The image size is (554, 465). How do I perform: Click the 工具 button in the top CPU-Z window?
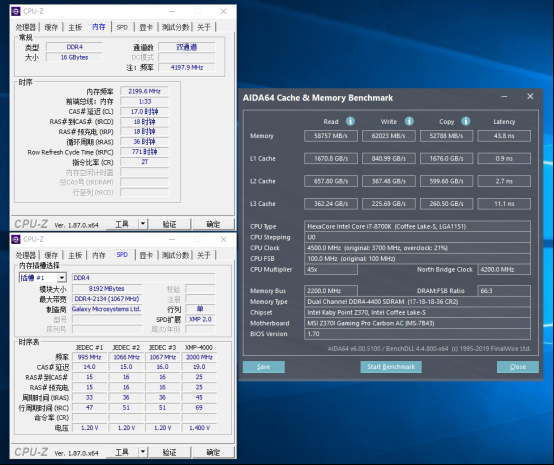122,224
